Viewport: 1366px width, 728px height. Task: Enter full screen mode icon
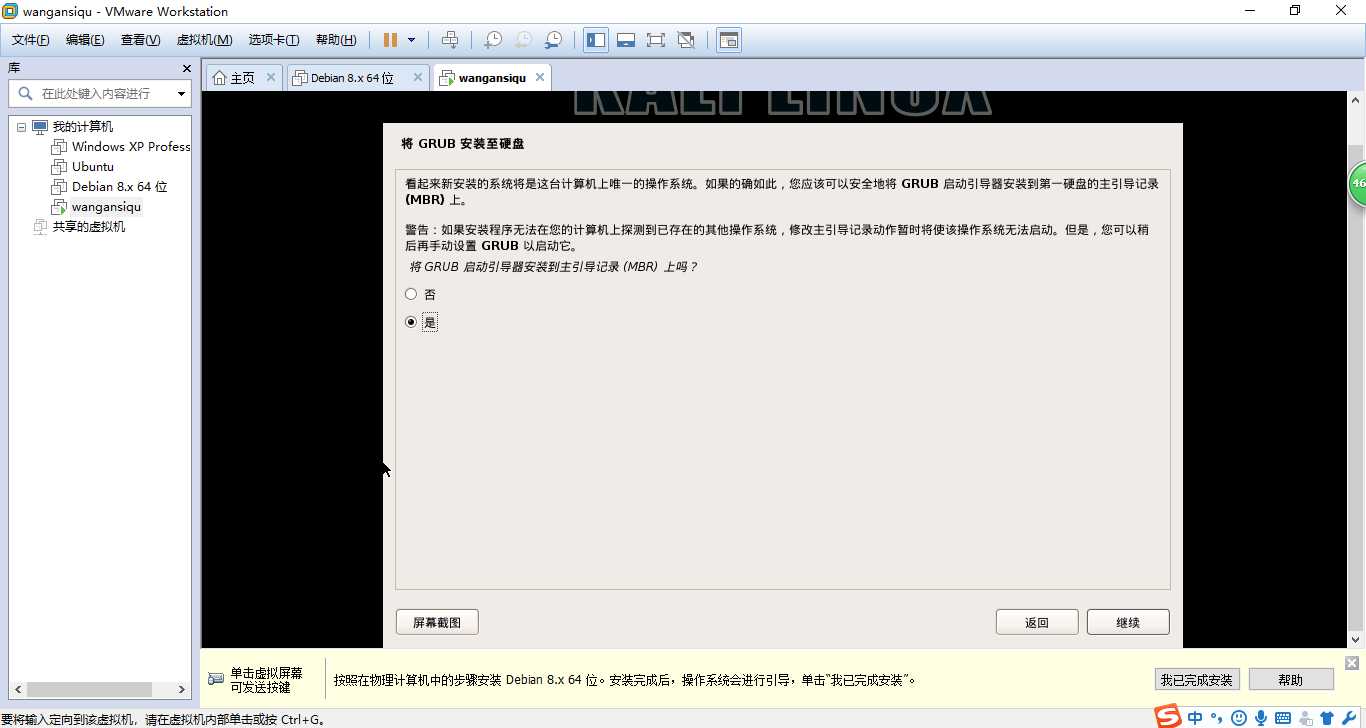pos(656,40)
